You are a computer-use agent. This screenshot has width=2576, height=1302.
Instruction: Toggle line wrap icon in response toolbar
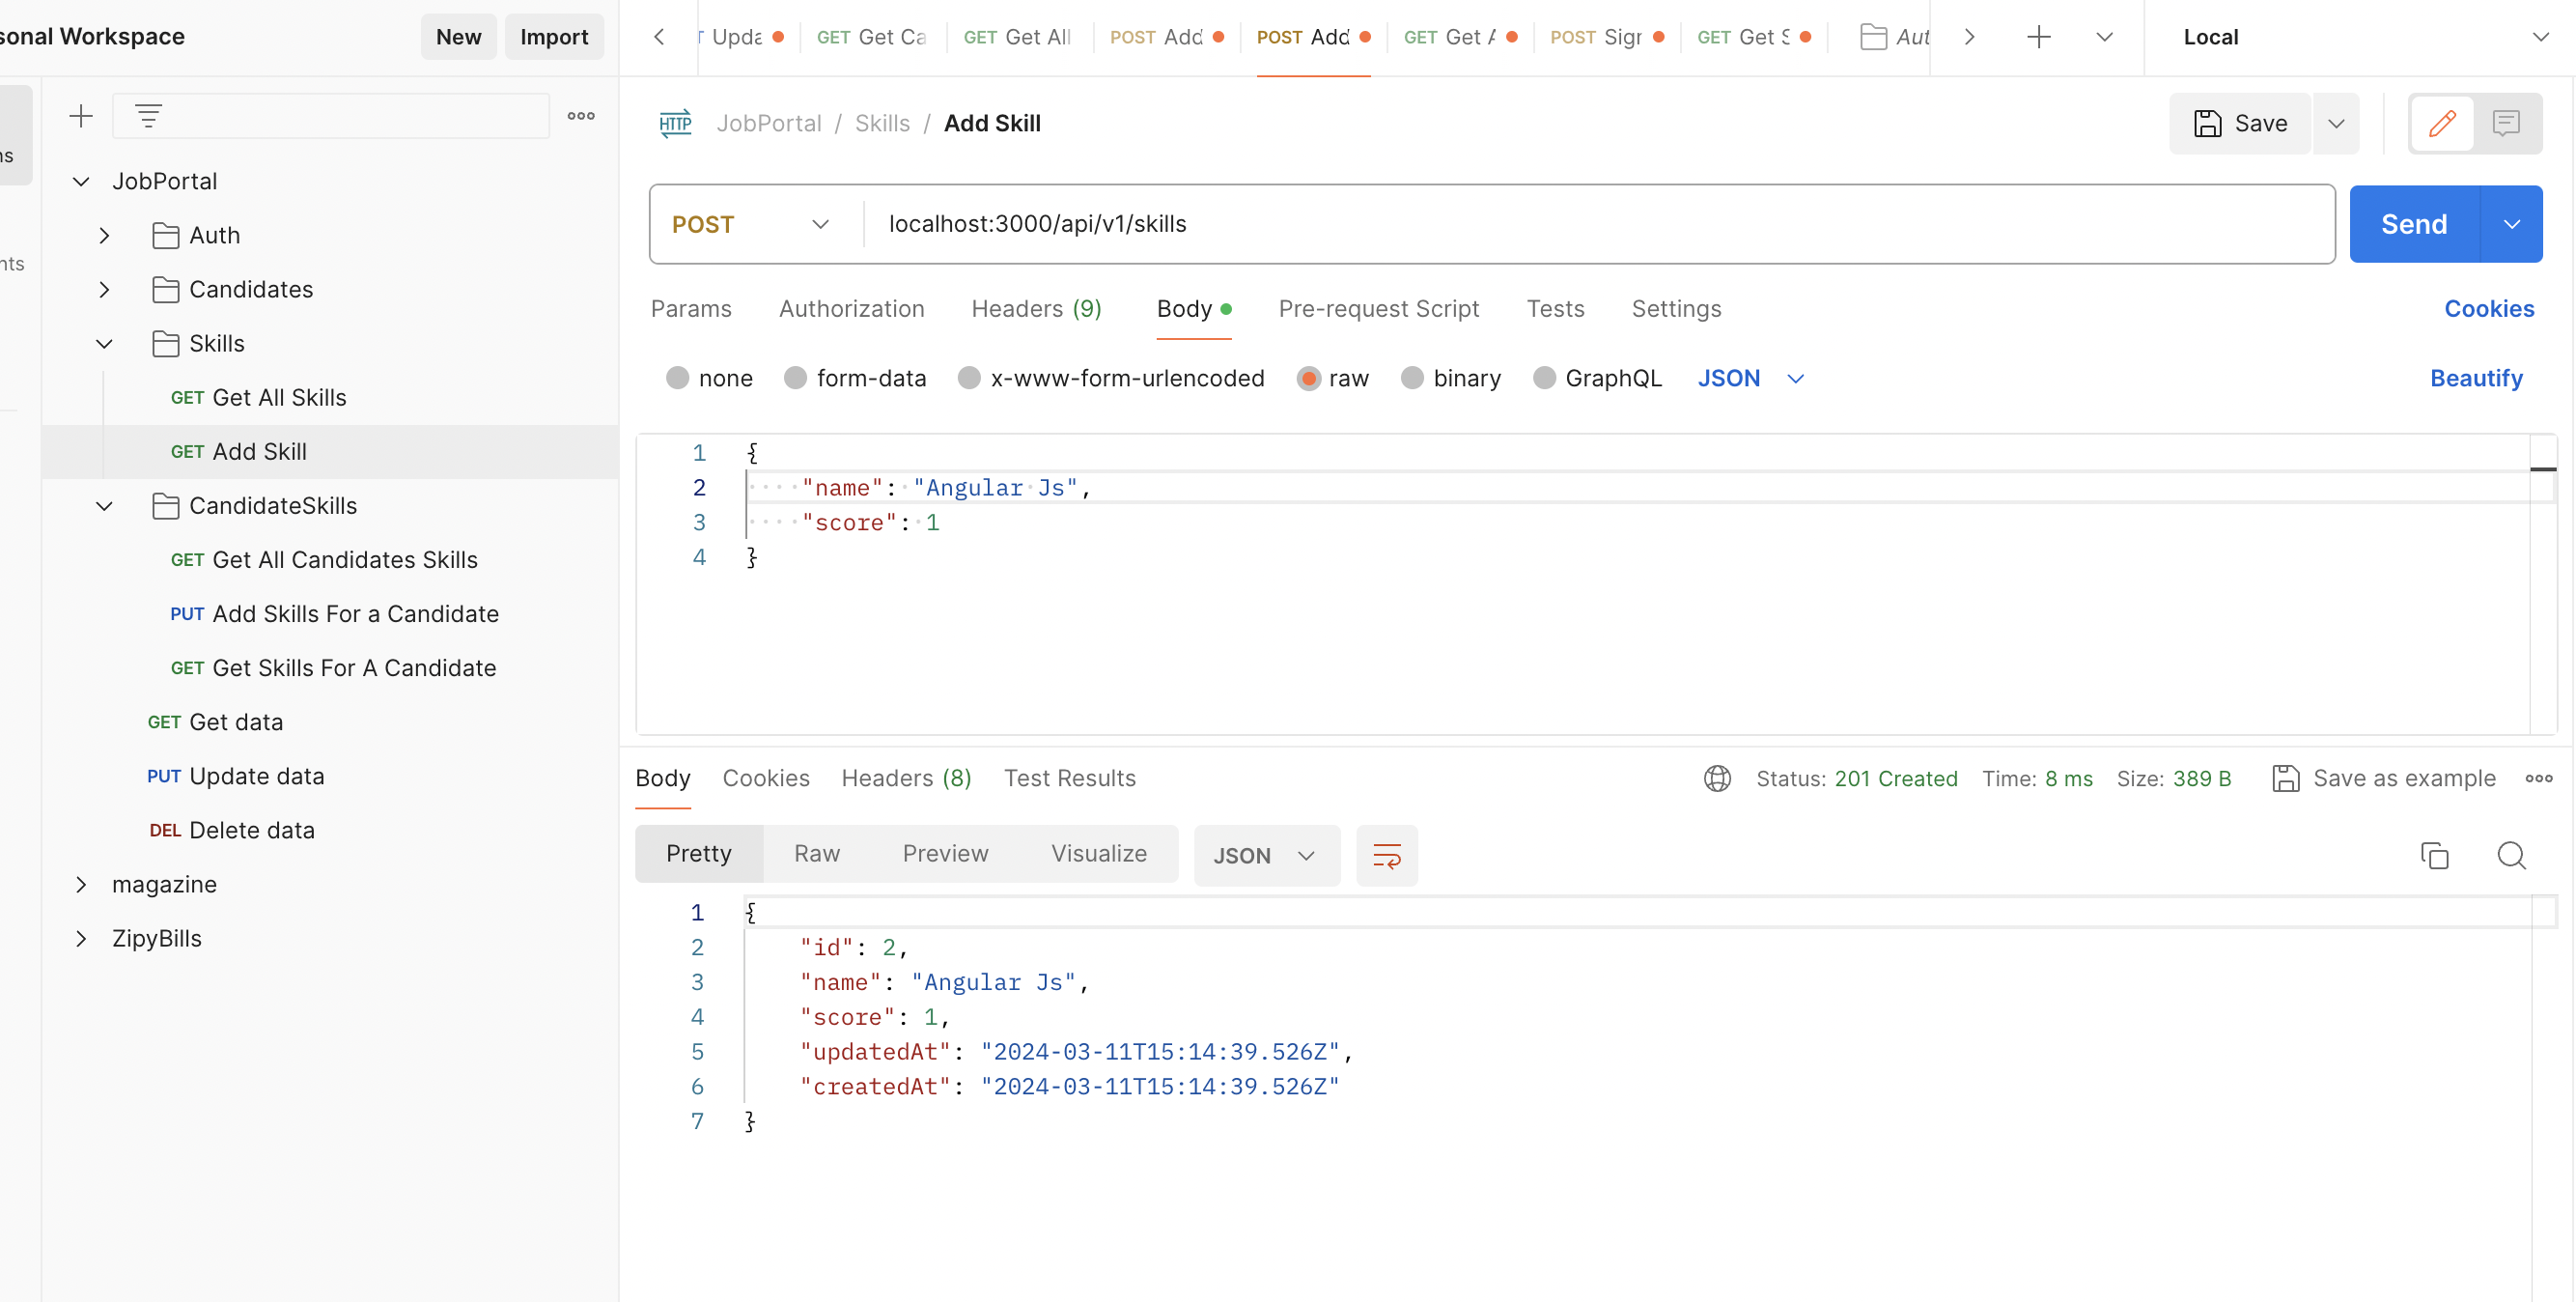tap(1386, 856)
